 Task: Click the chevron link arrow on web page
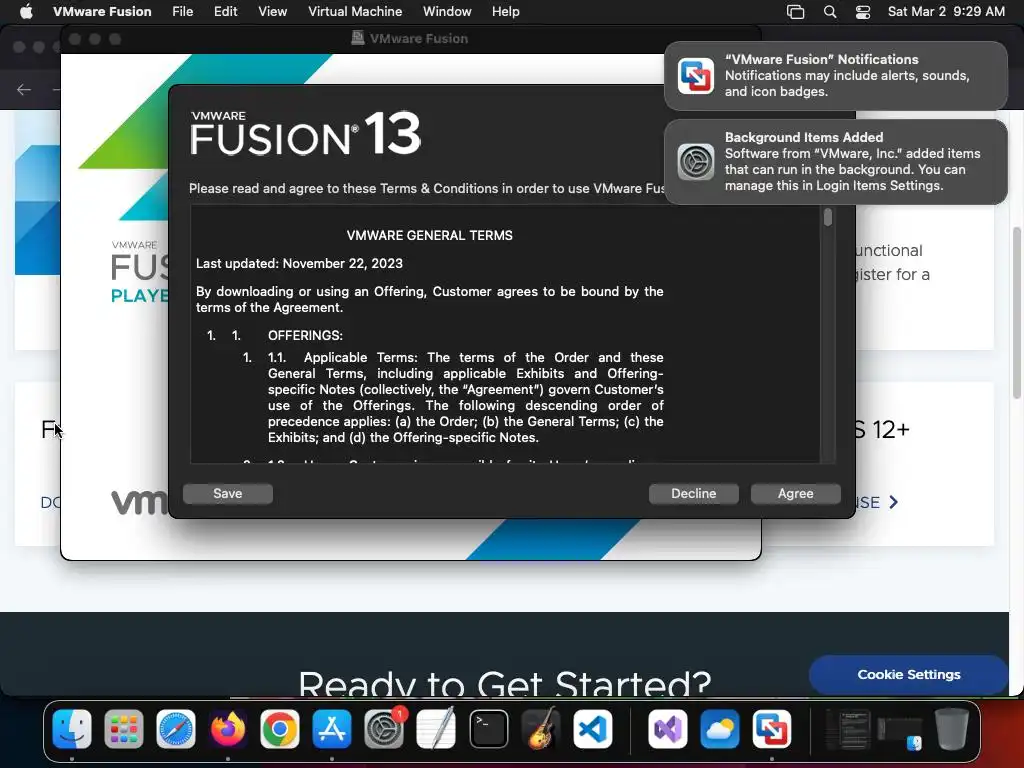pos(893,502)
